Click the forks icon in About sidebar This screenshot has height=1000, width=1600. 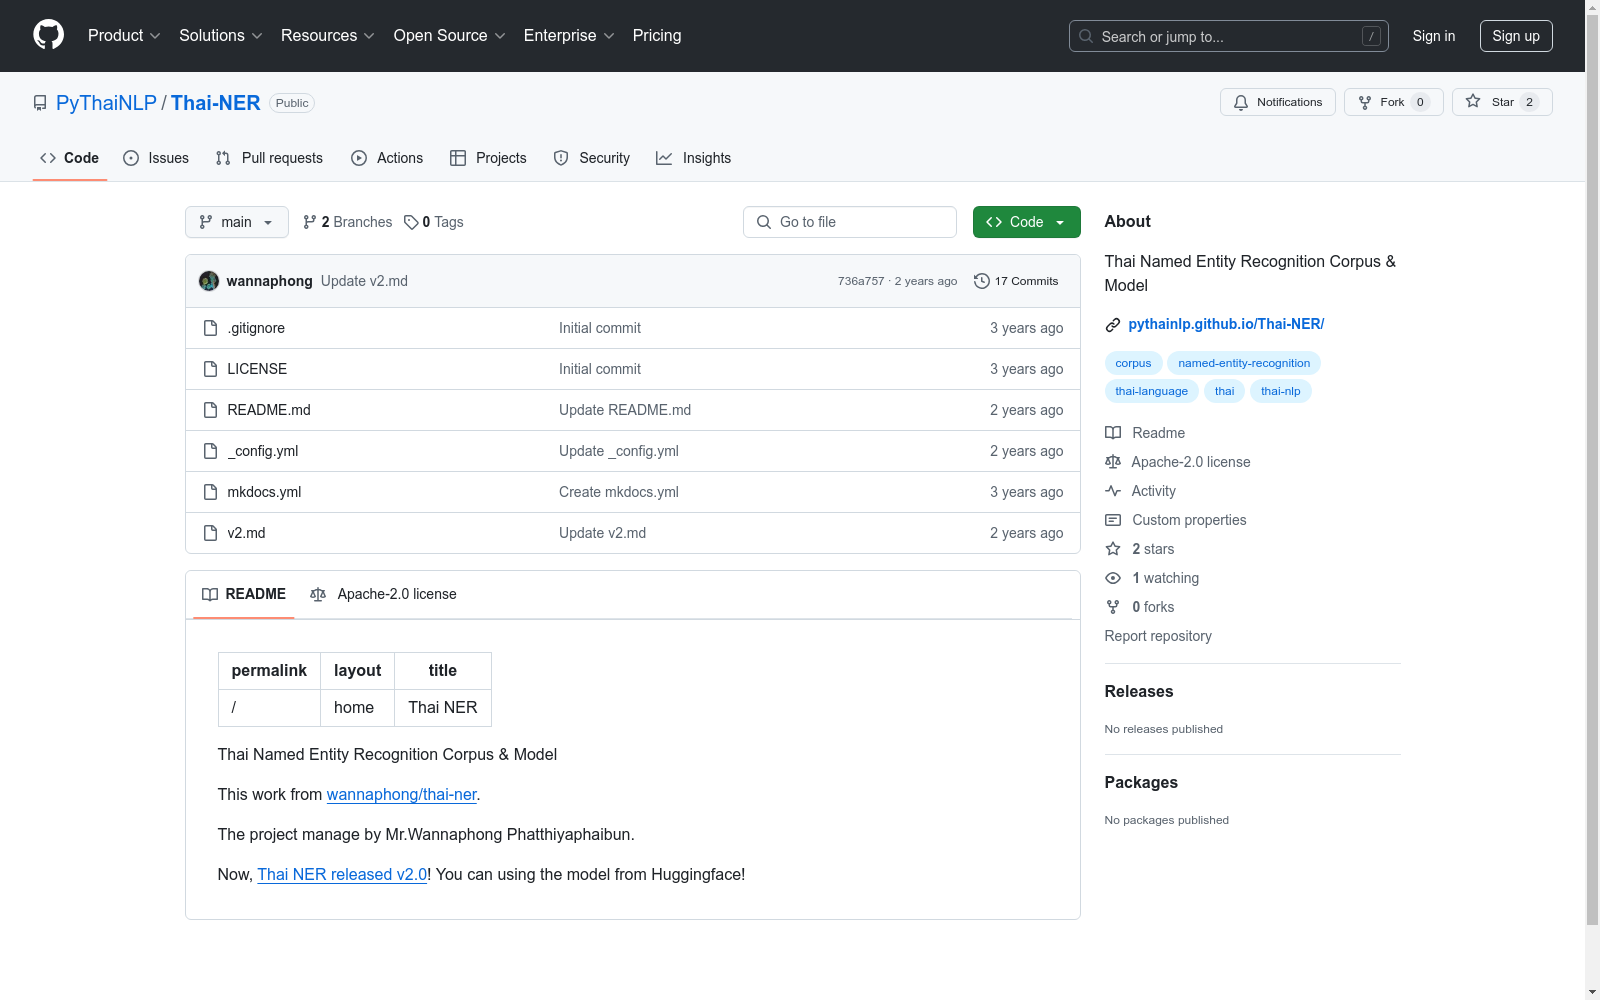pyautogui.click(x=1113, y=607)
